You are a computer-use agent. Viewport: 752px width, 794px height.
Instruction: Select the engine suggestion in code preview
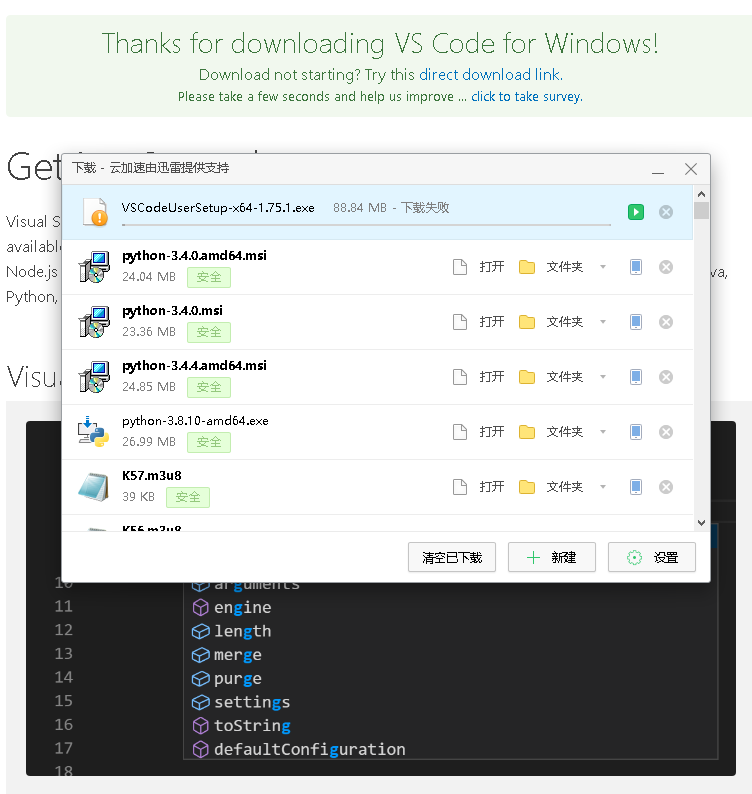(x=232, y=607)
